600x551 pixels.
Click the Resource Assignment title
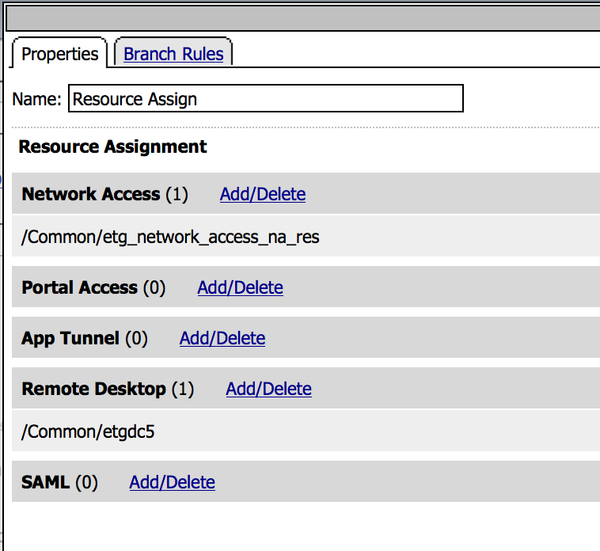(x=112, y=147)
